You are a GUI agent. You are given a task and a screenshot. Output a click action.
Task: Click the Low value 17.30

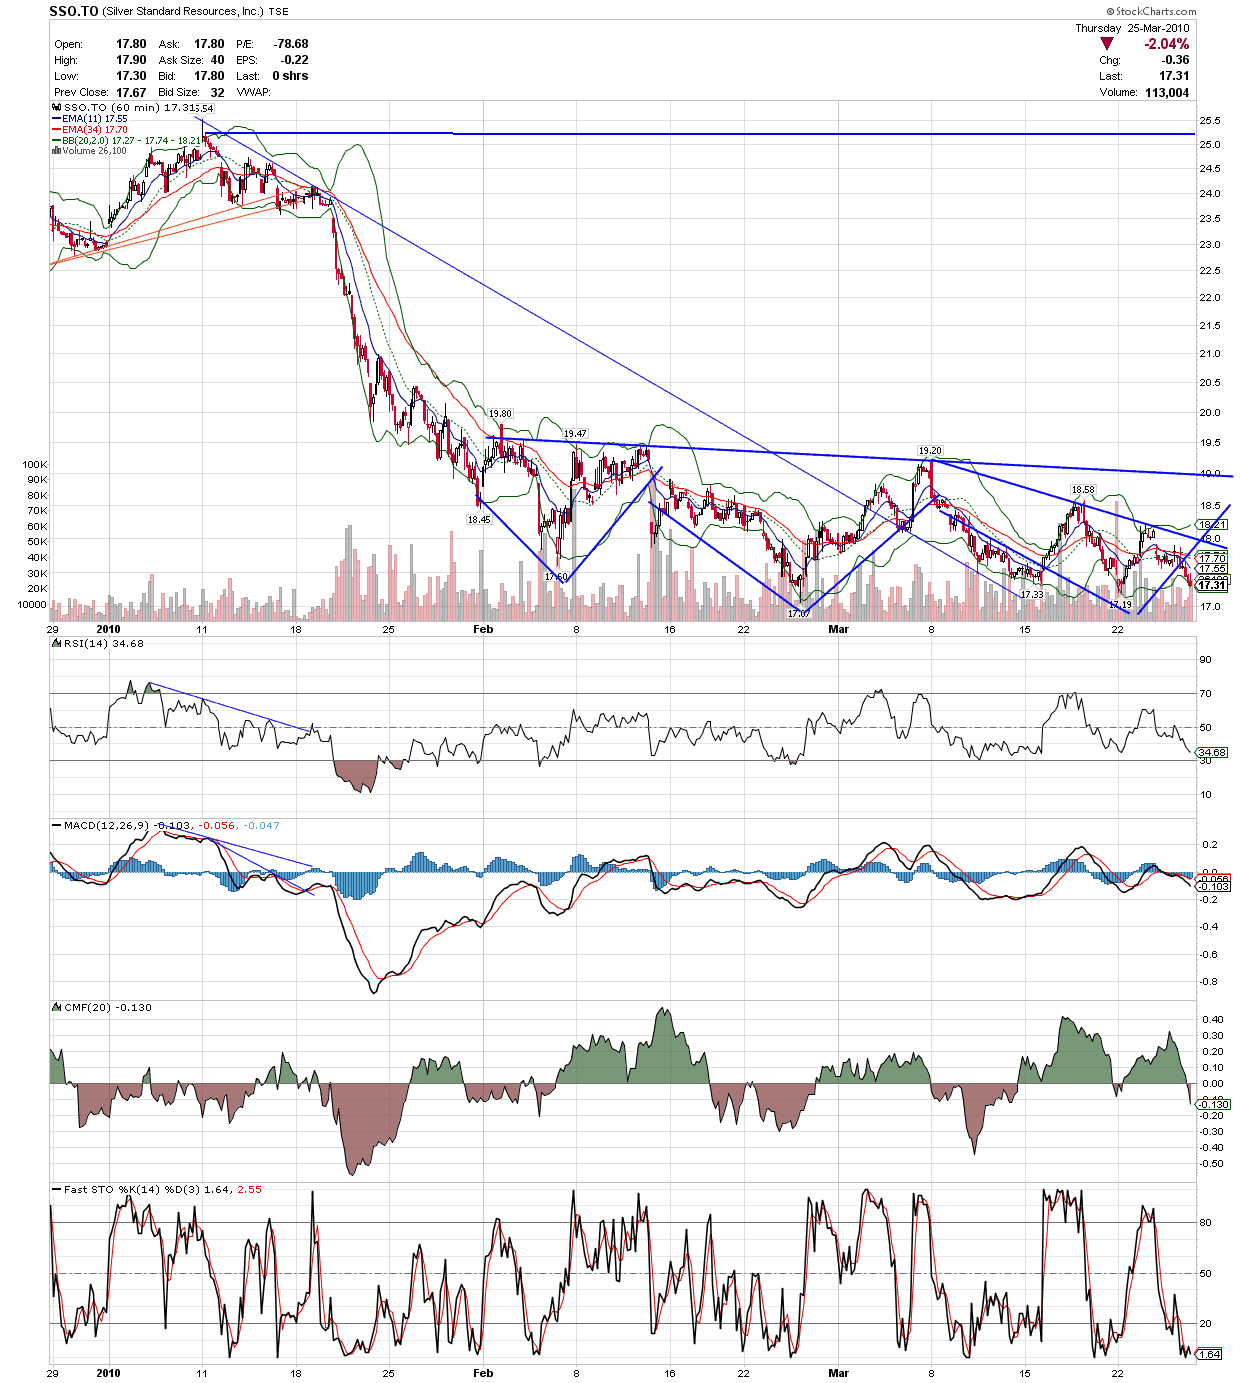pyautogui.click(x=131, y=76)
